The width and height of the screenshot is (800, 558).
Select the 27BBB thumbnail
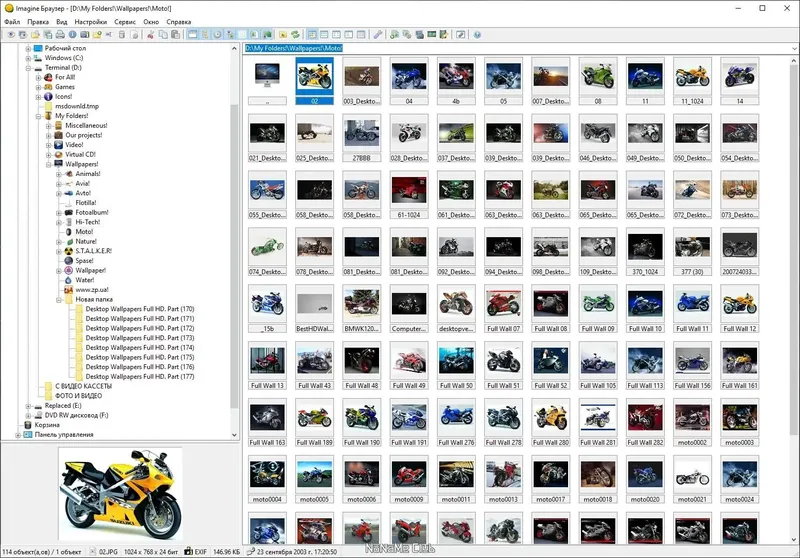pos(361,138)
